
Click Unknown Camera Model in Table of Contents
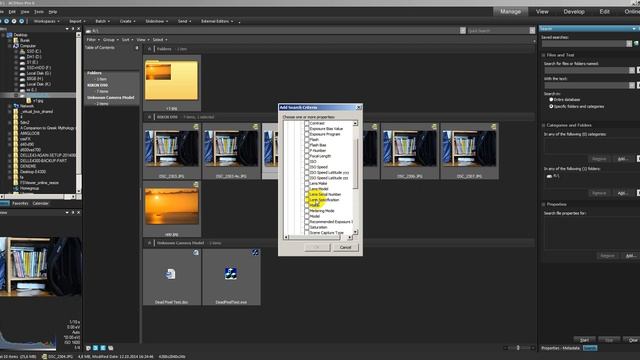tap(111, 98)
